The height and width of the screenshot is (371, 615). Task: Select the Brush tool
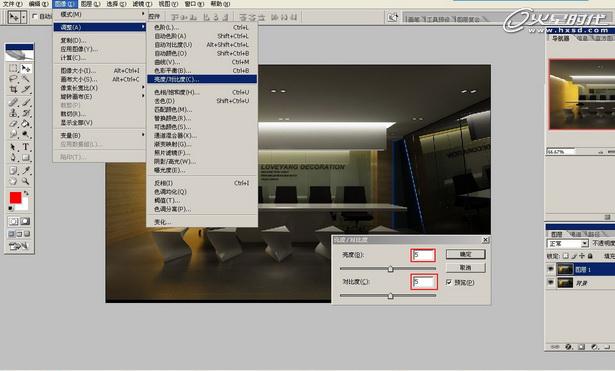[26, 102]
